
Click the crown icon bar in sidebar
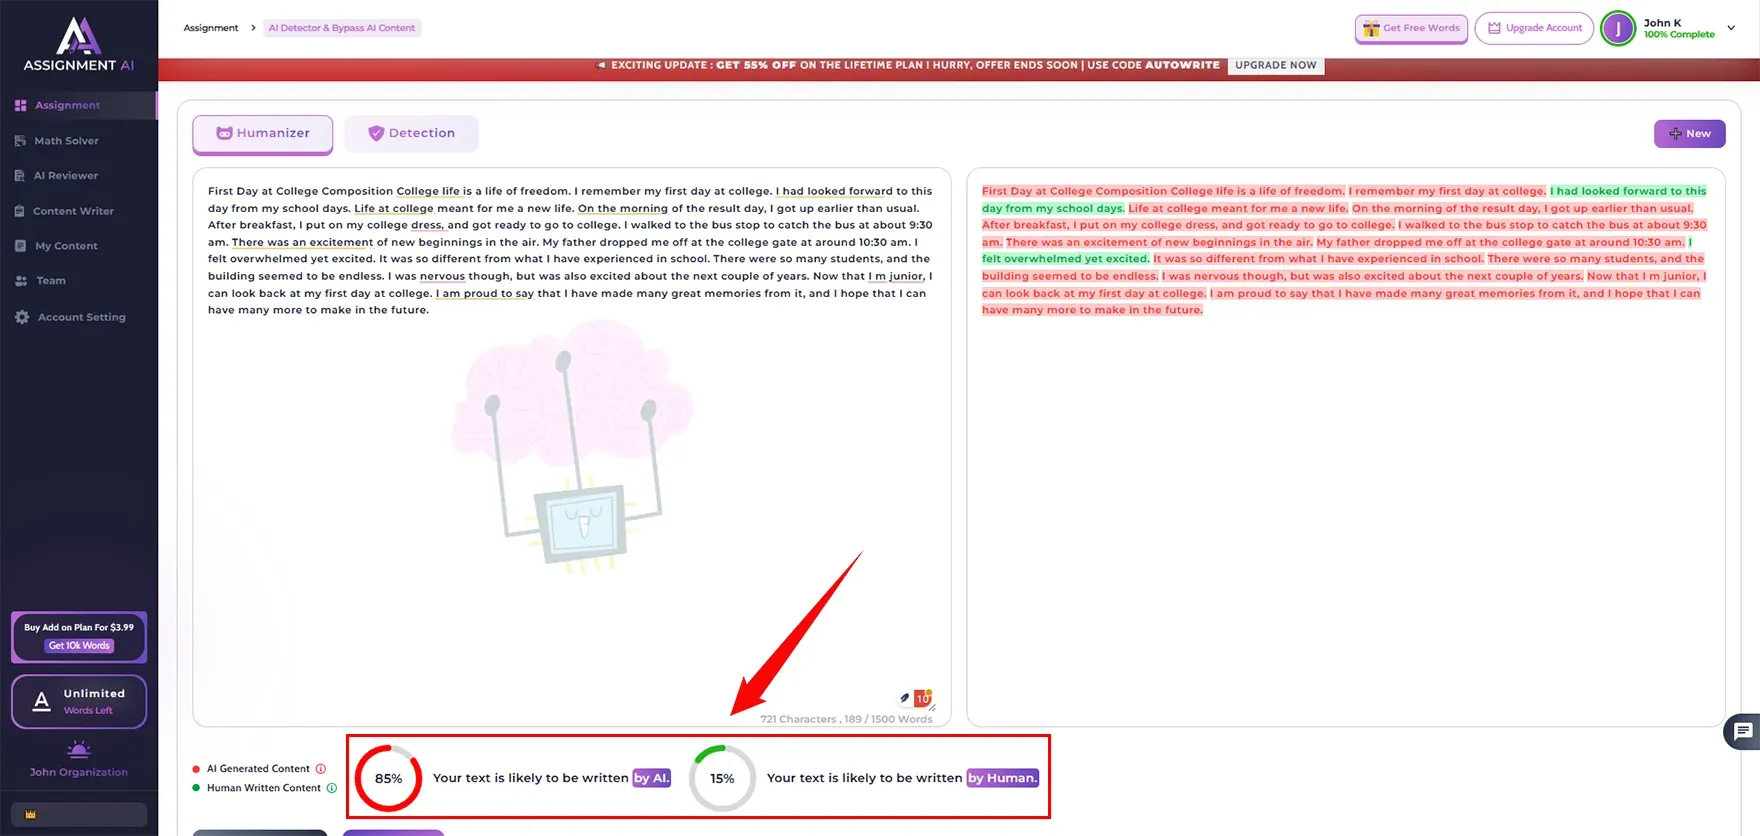(79, 814)
